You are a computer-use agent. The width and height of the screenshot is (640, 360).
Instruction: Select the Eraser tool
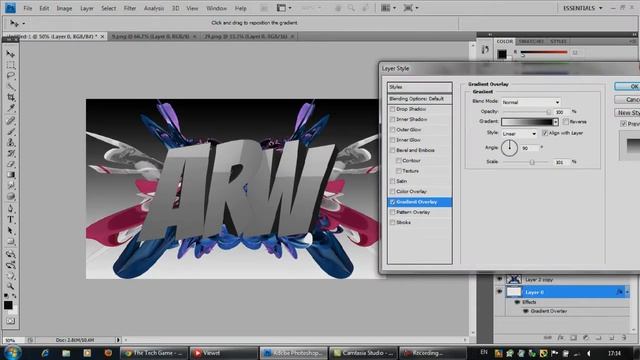click(11, 164)
